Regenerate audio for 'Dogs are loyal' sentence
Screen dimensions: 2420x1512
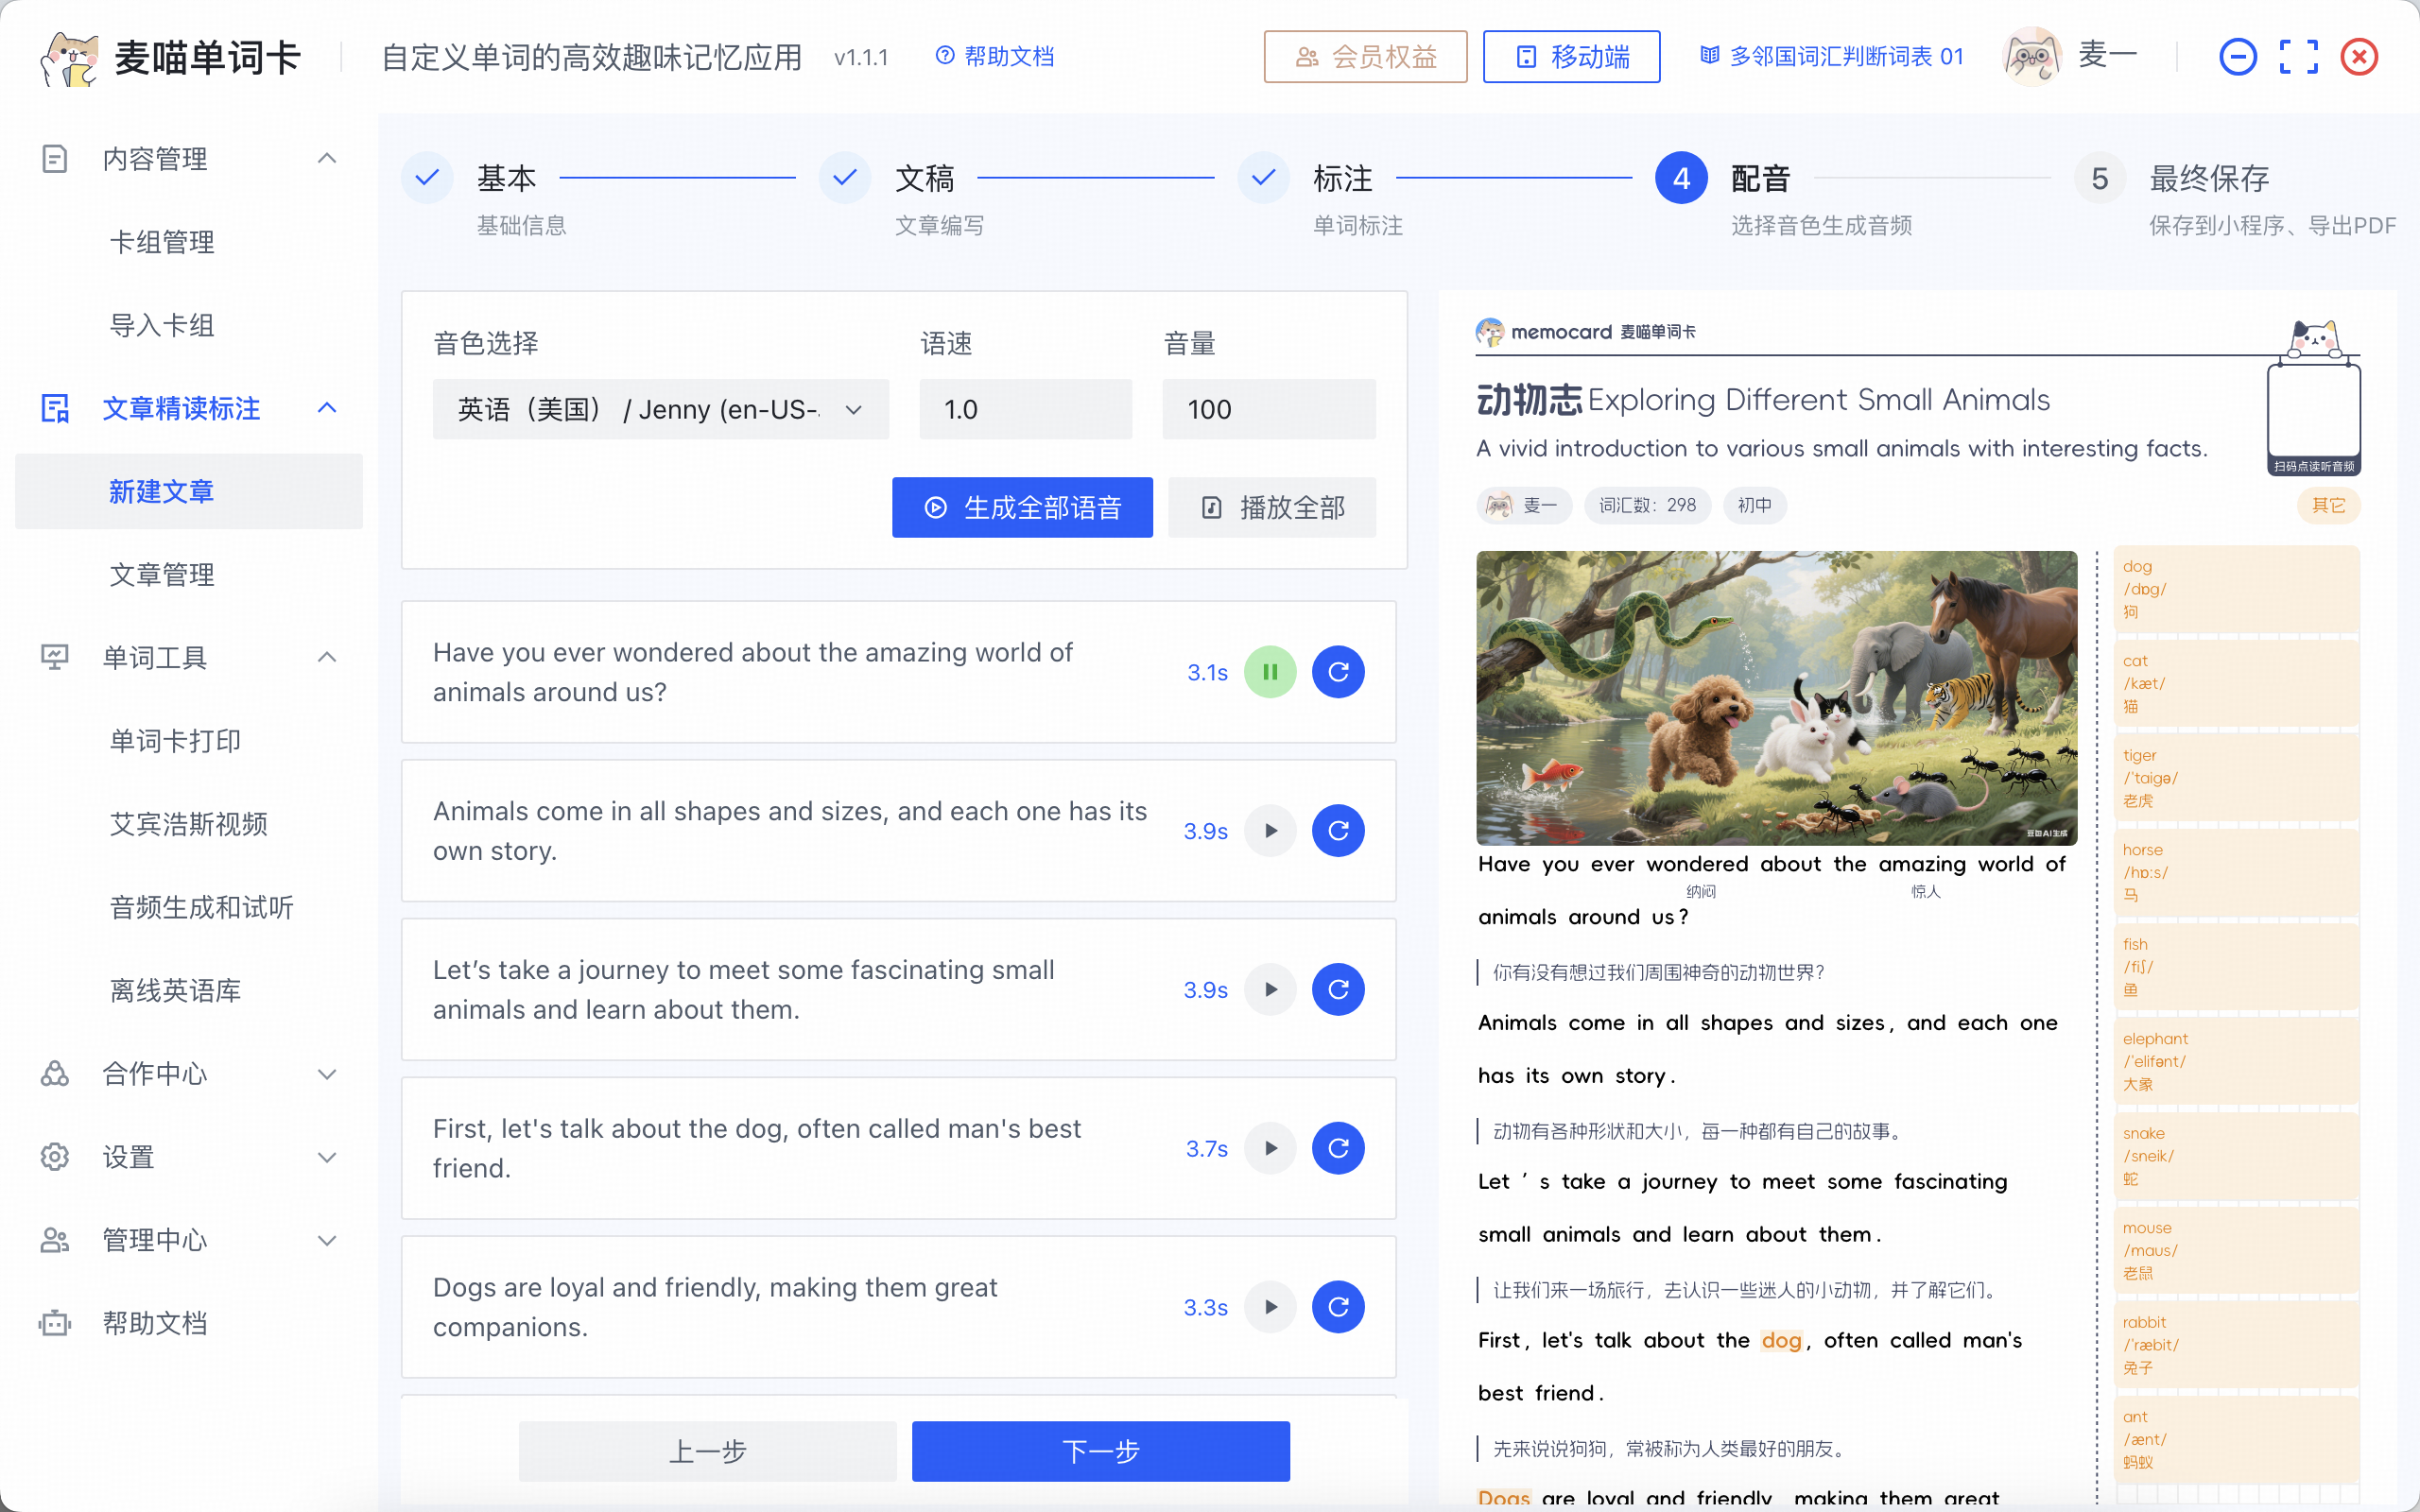[x=1338, y=1307]
